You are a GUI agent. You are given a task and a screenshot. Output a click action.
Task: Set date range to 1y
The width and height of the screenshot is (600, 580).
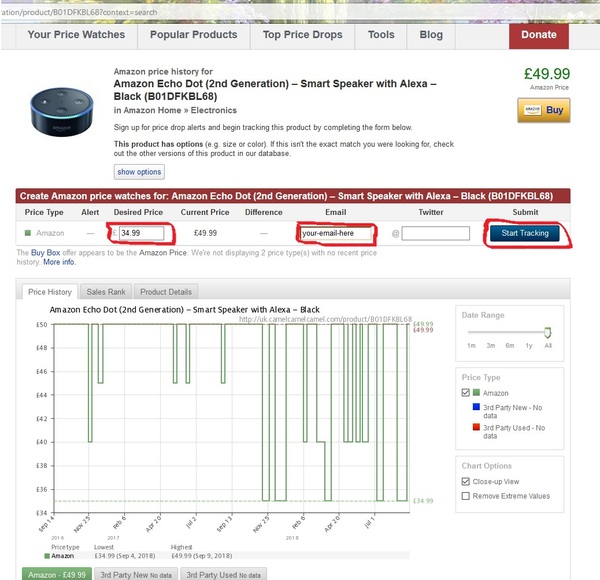point(529,345)
